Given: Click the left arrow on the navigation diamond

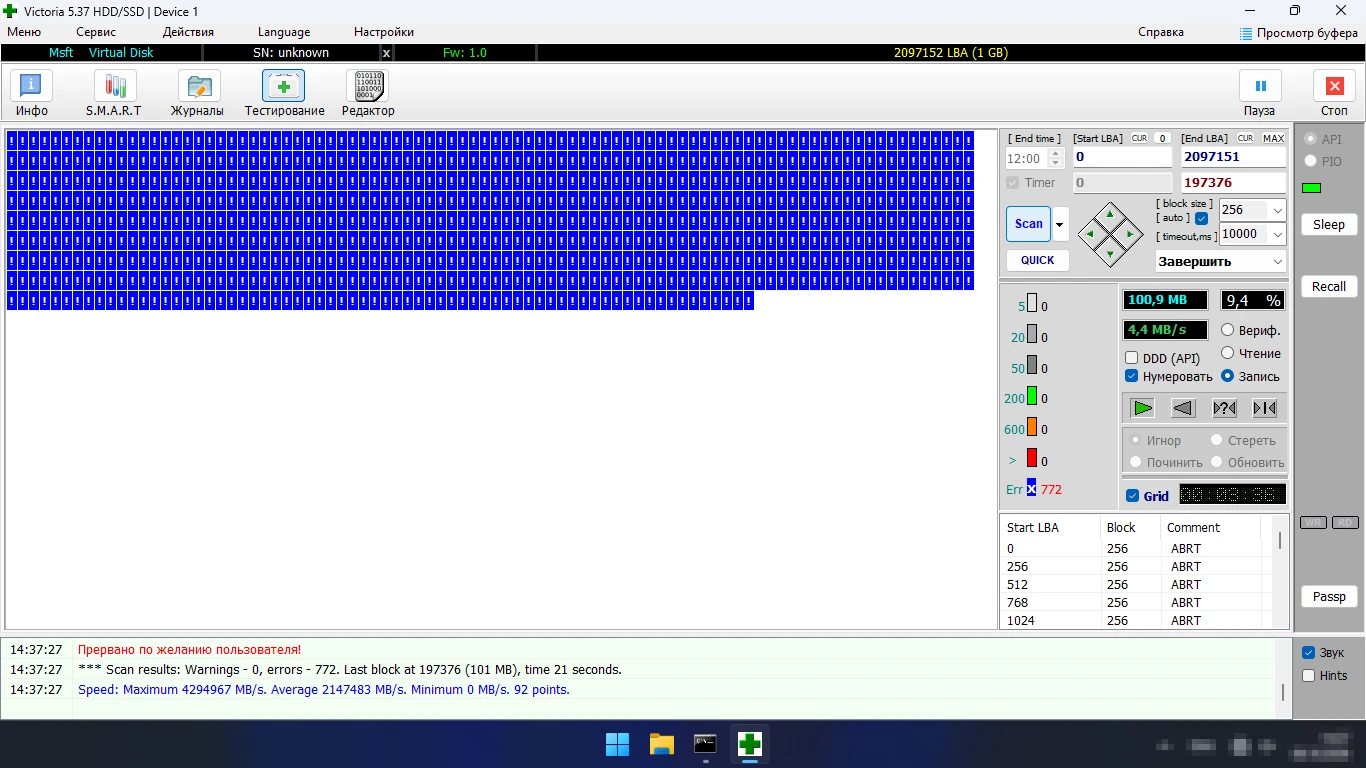Looking at the screenshot, I should click(x=1090, y=234).
